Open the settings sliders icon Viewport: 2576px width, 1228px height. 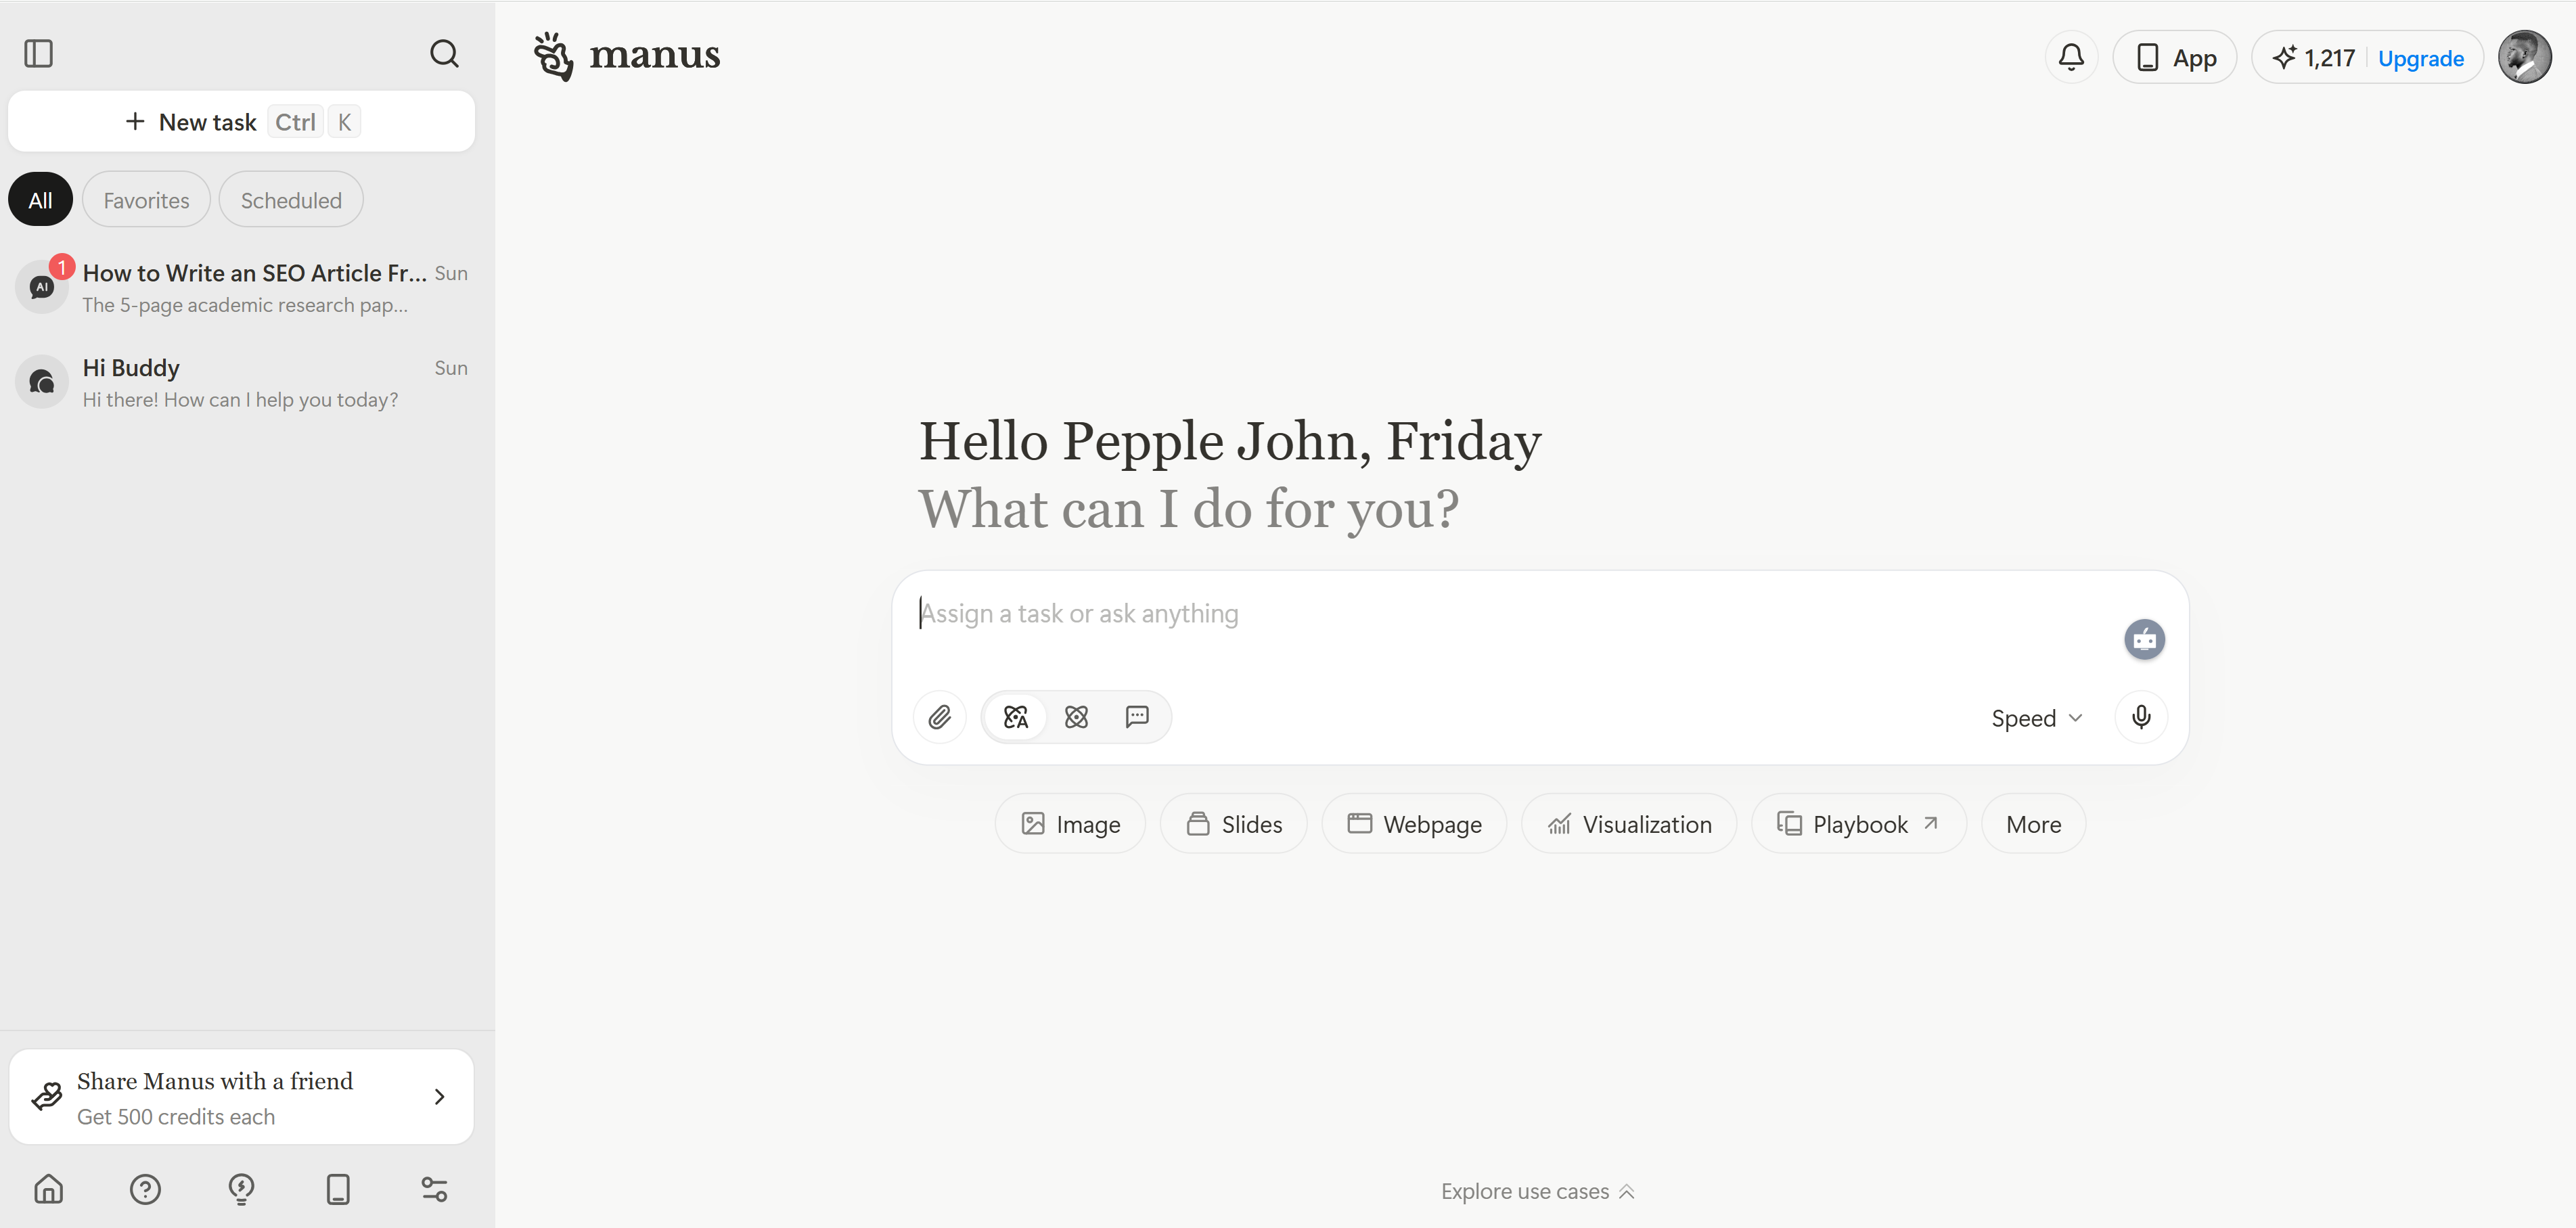[434, 1189]
